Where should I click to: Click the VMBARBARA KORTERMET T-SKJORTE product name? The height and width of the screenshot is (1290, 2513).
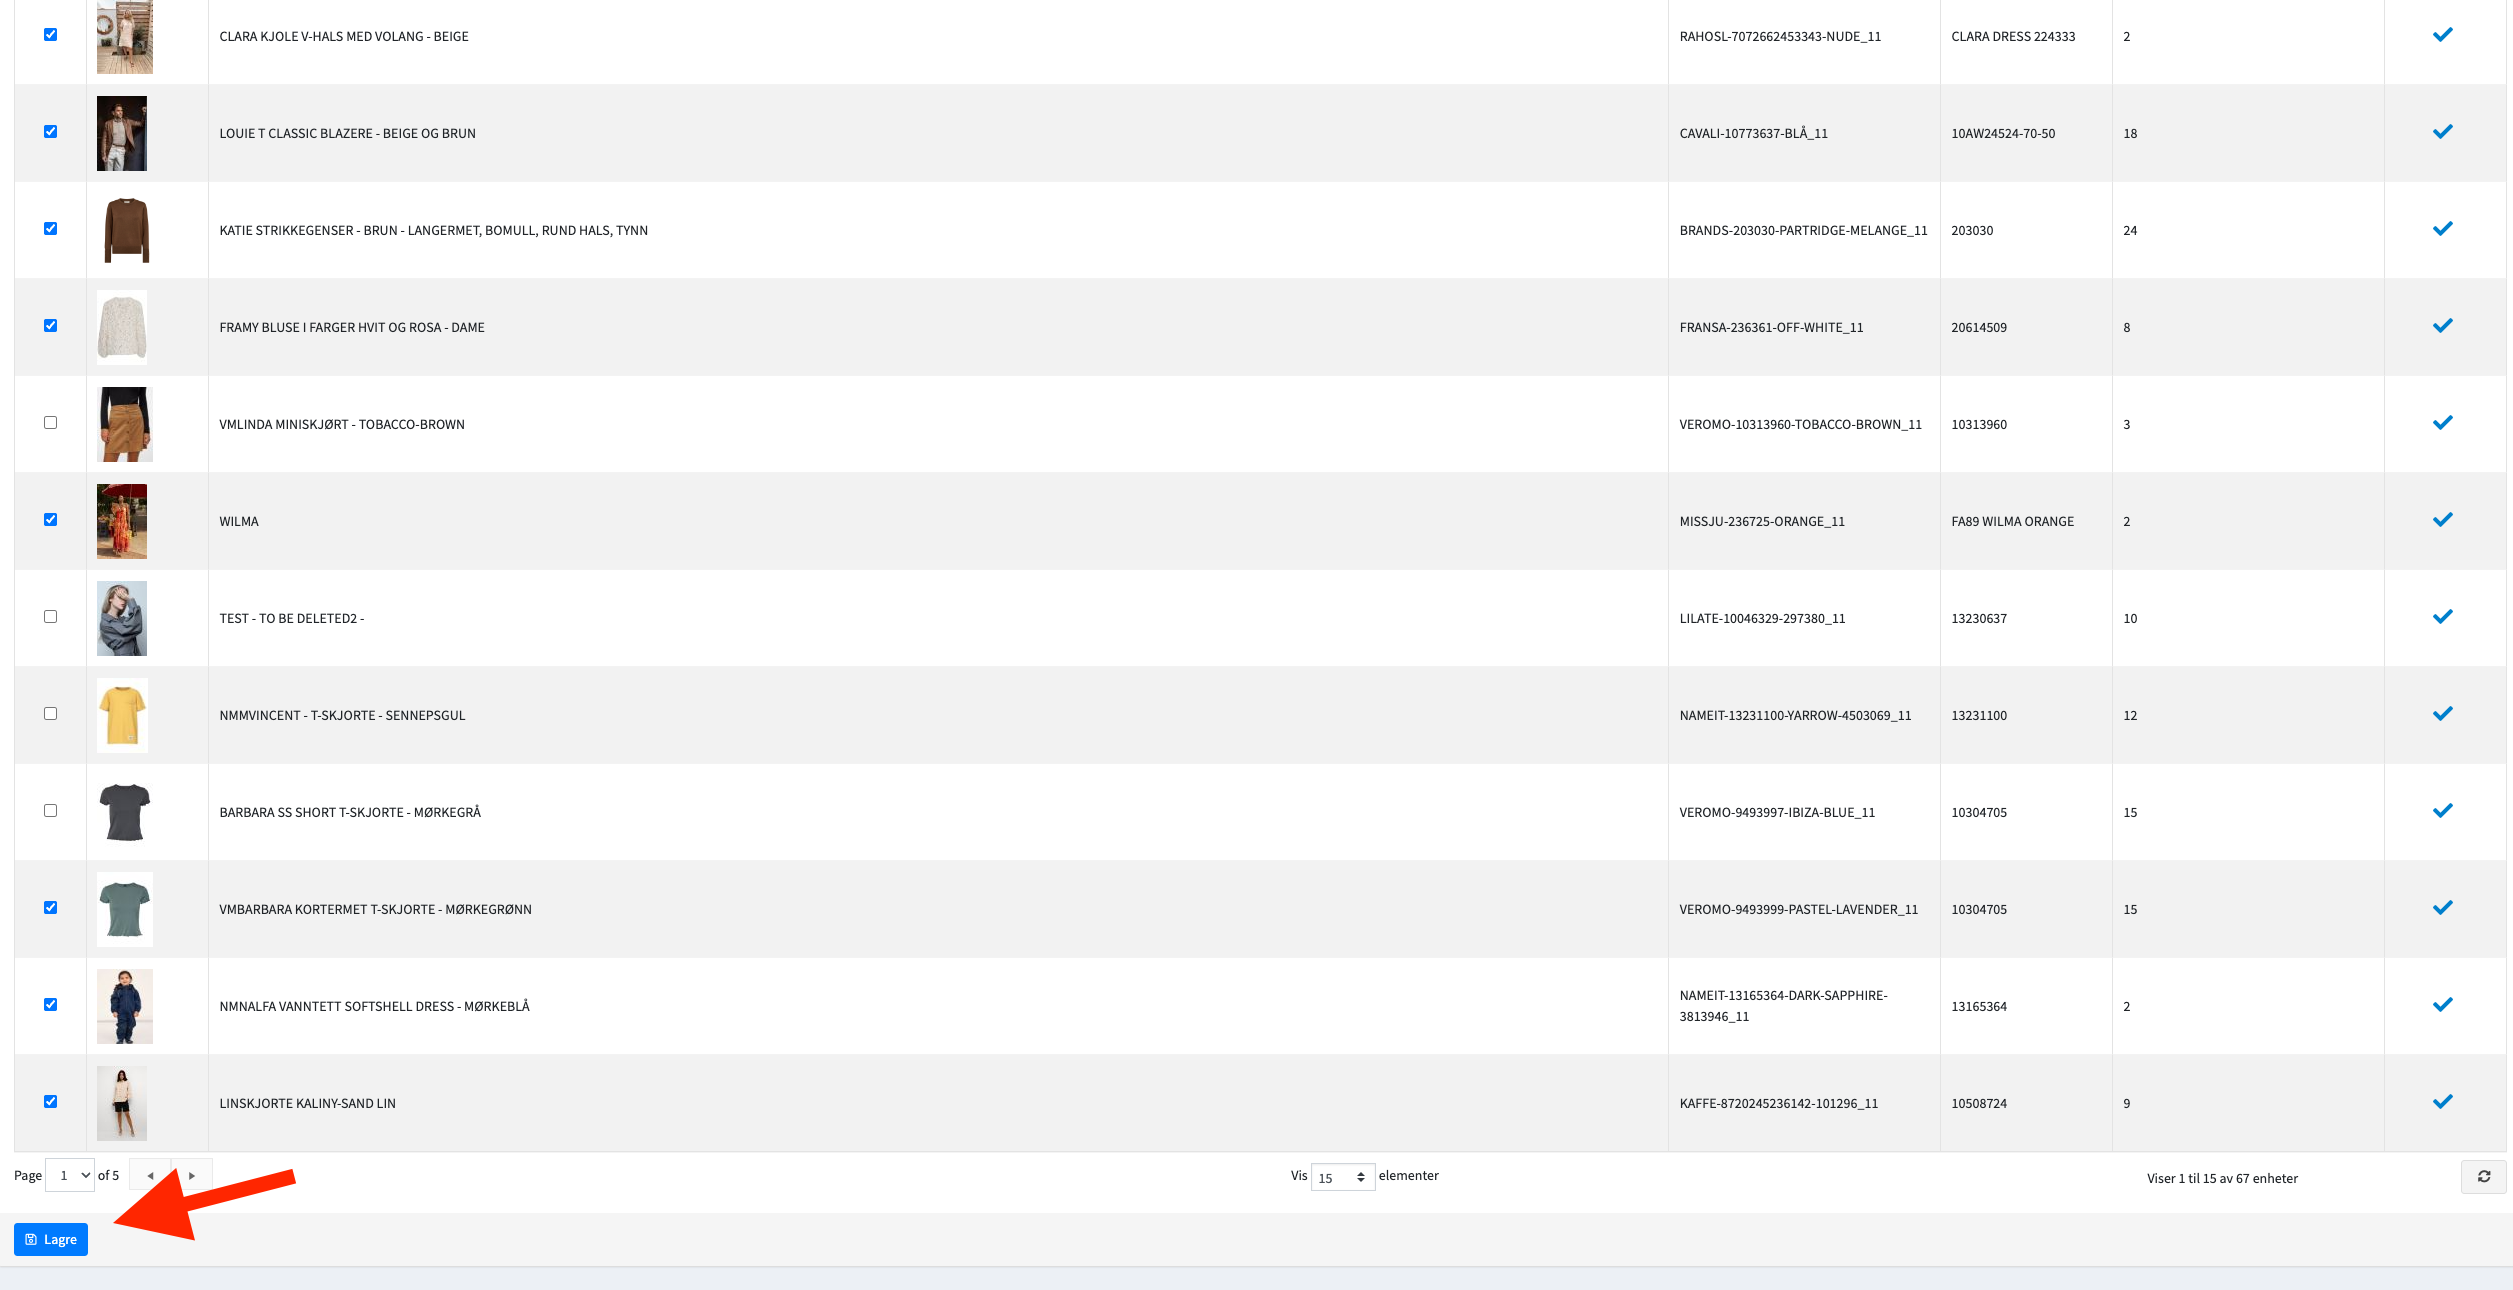point(375,910)
